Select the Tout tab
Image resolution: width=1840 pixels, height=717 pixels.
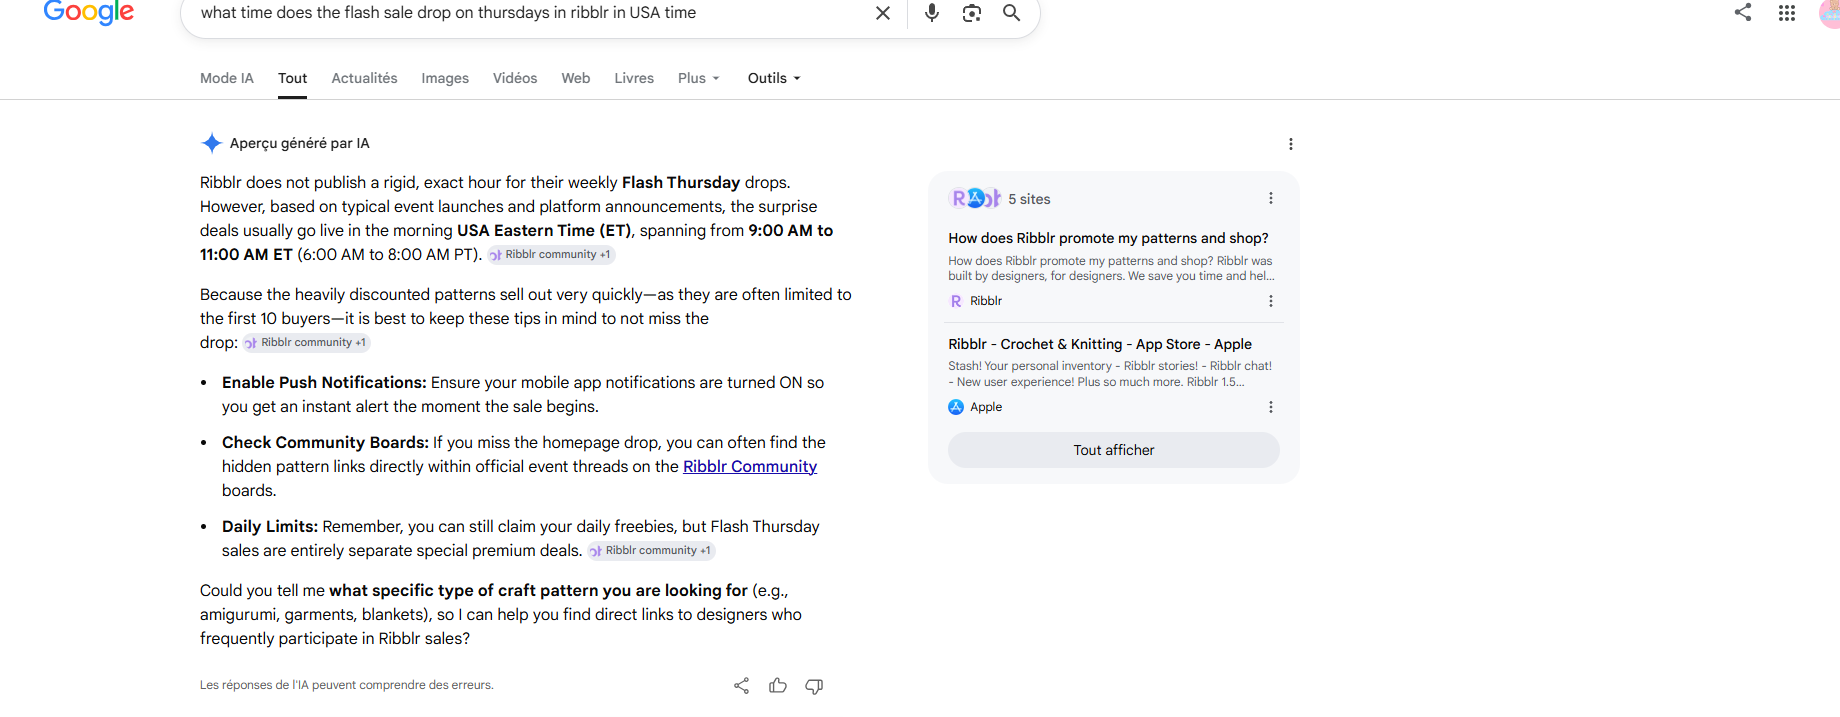(x=293, y=78)
